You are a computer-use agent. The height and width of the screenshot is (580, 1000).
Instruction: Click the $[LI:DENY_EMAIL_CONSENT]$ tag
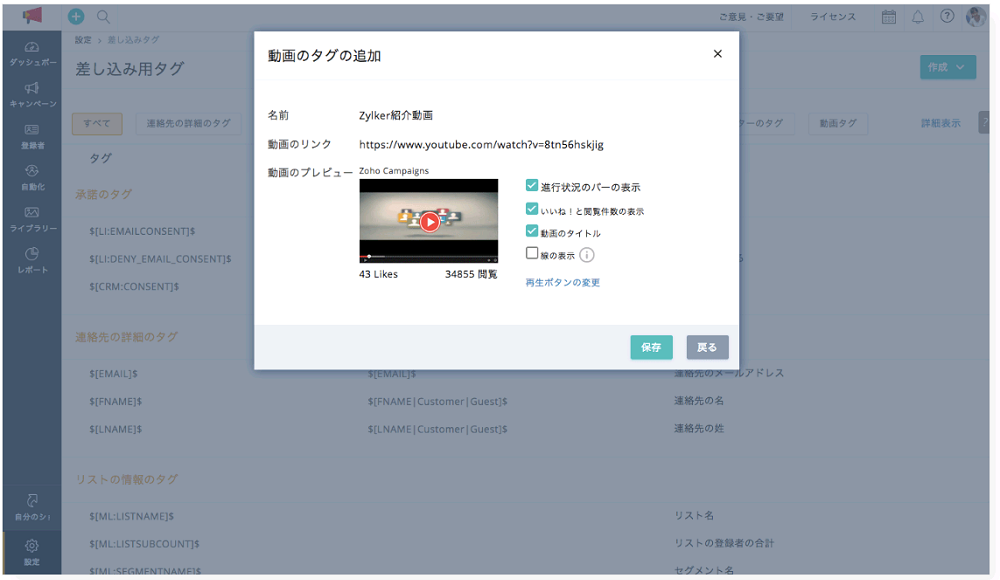(x=160, y=259)
